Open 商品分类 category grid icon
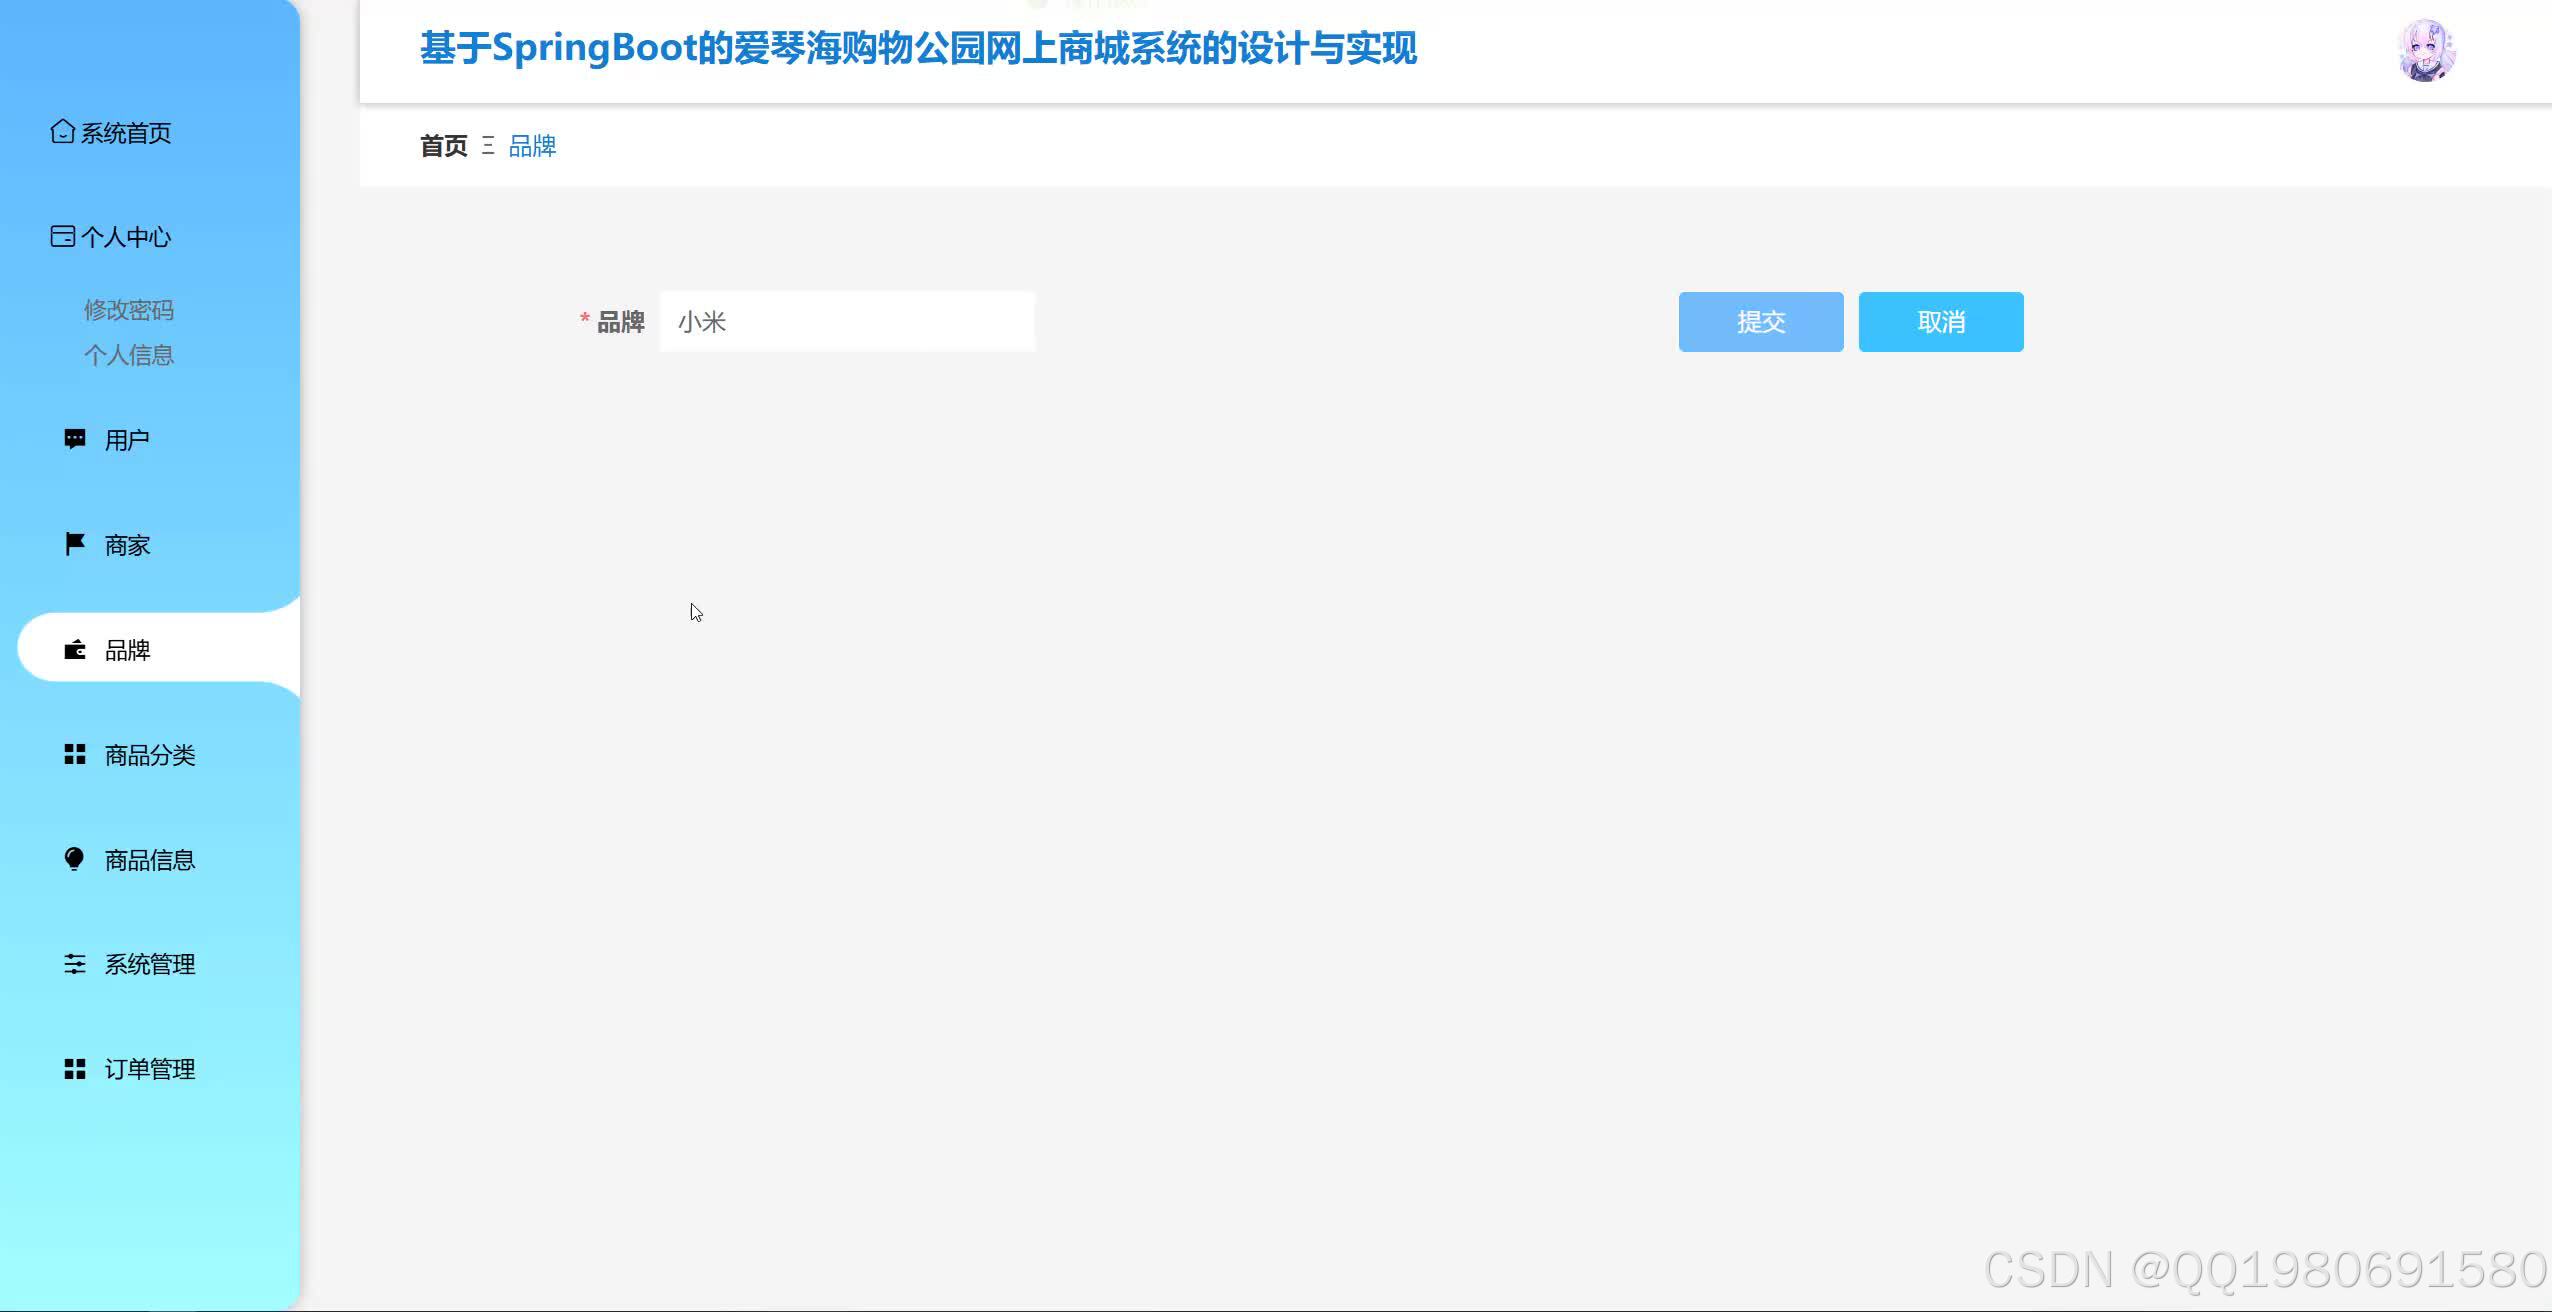 [x=75, y=755]
